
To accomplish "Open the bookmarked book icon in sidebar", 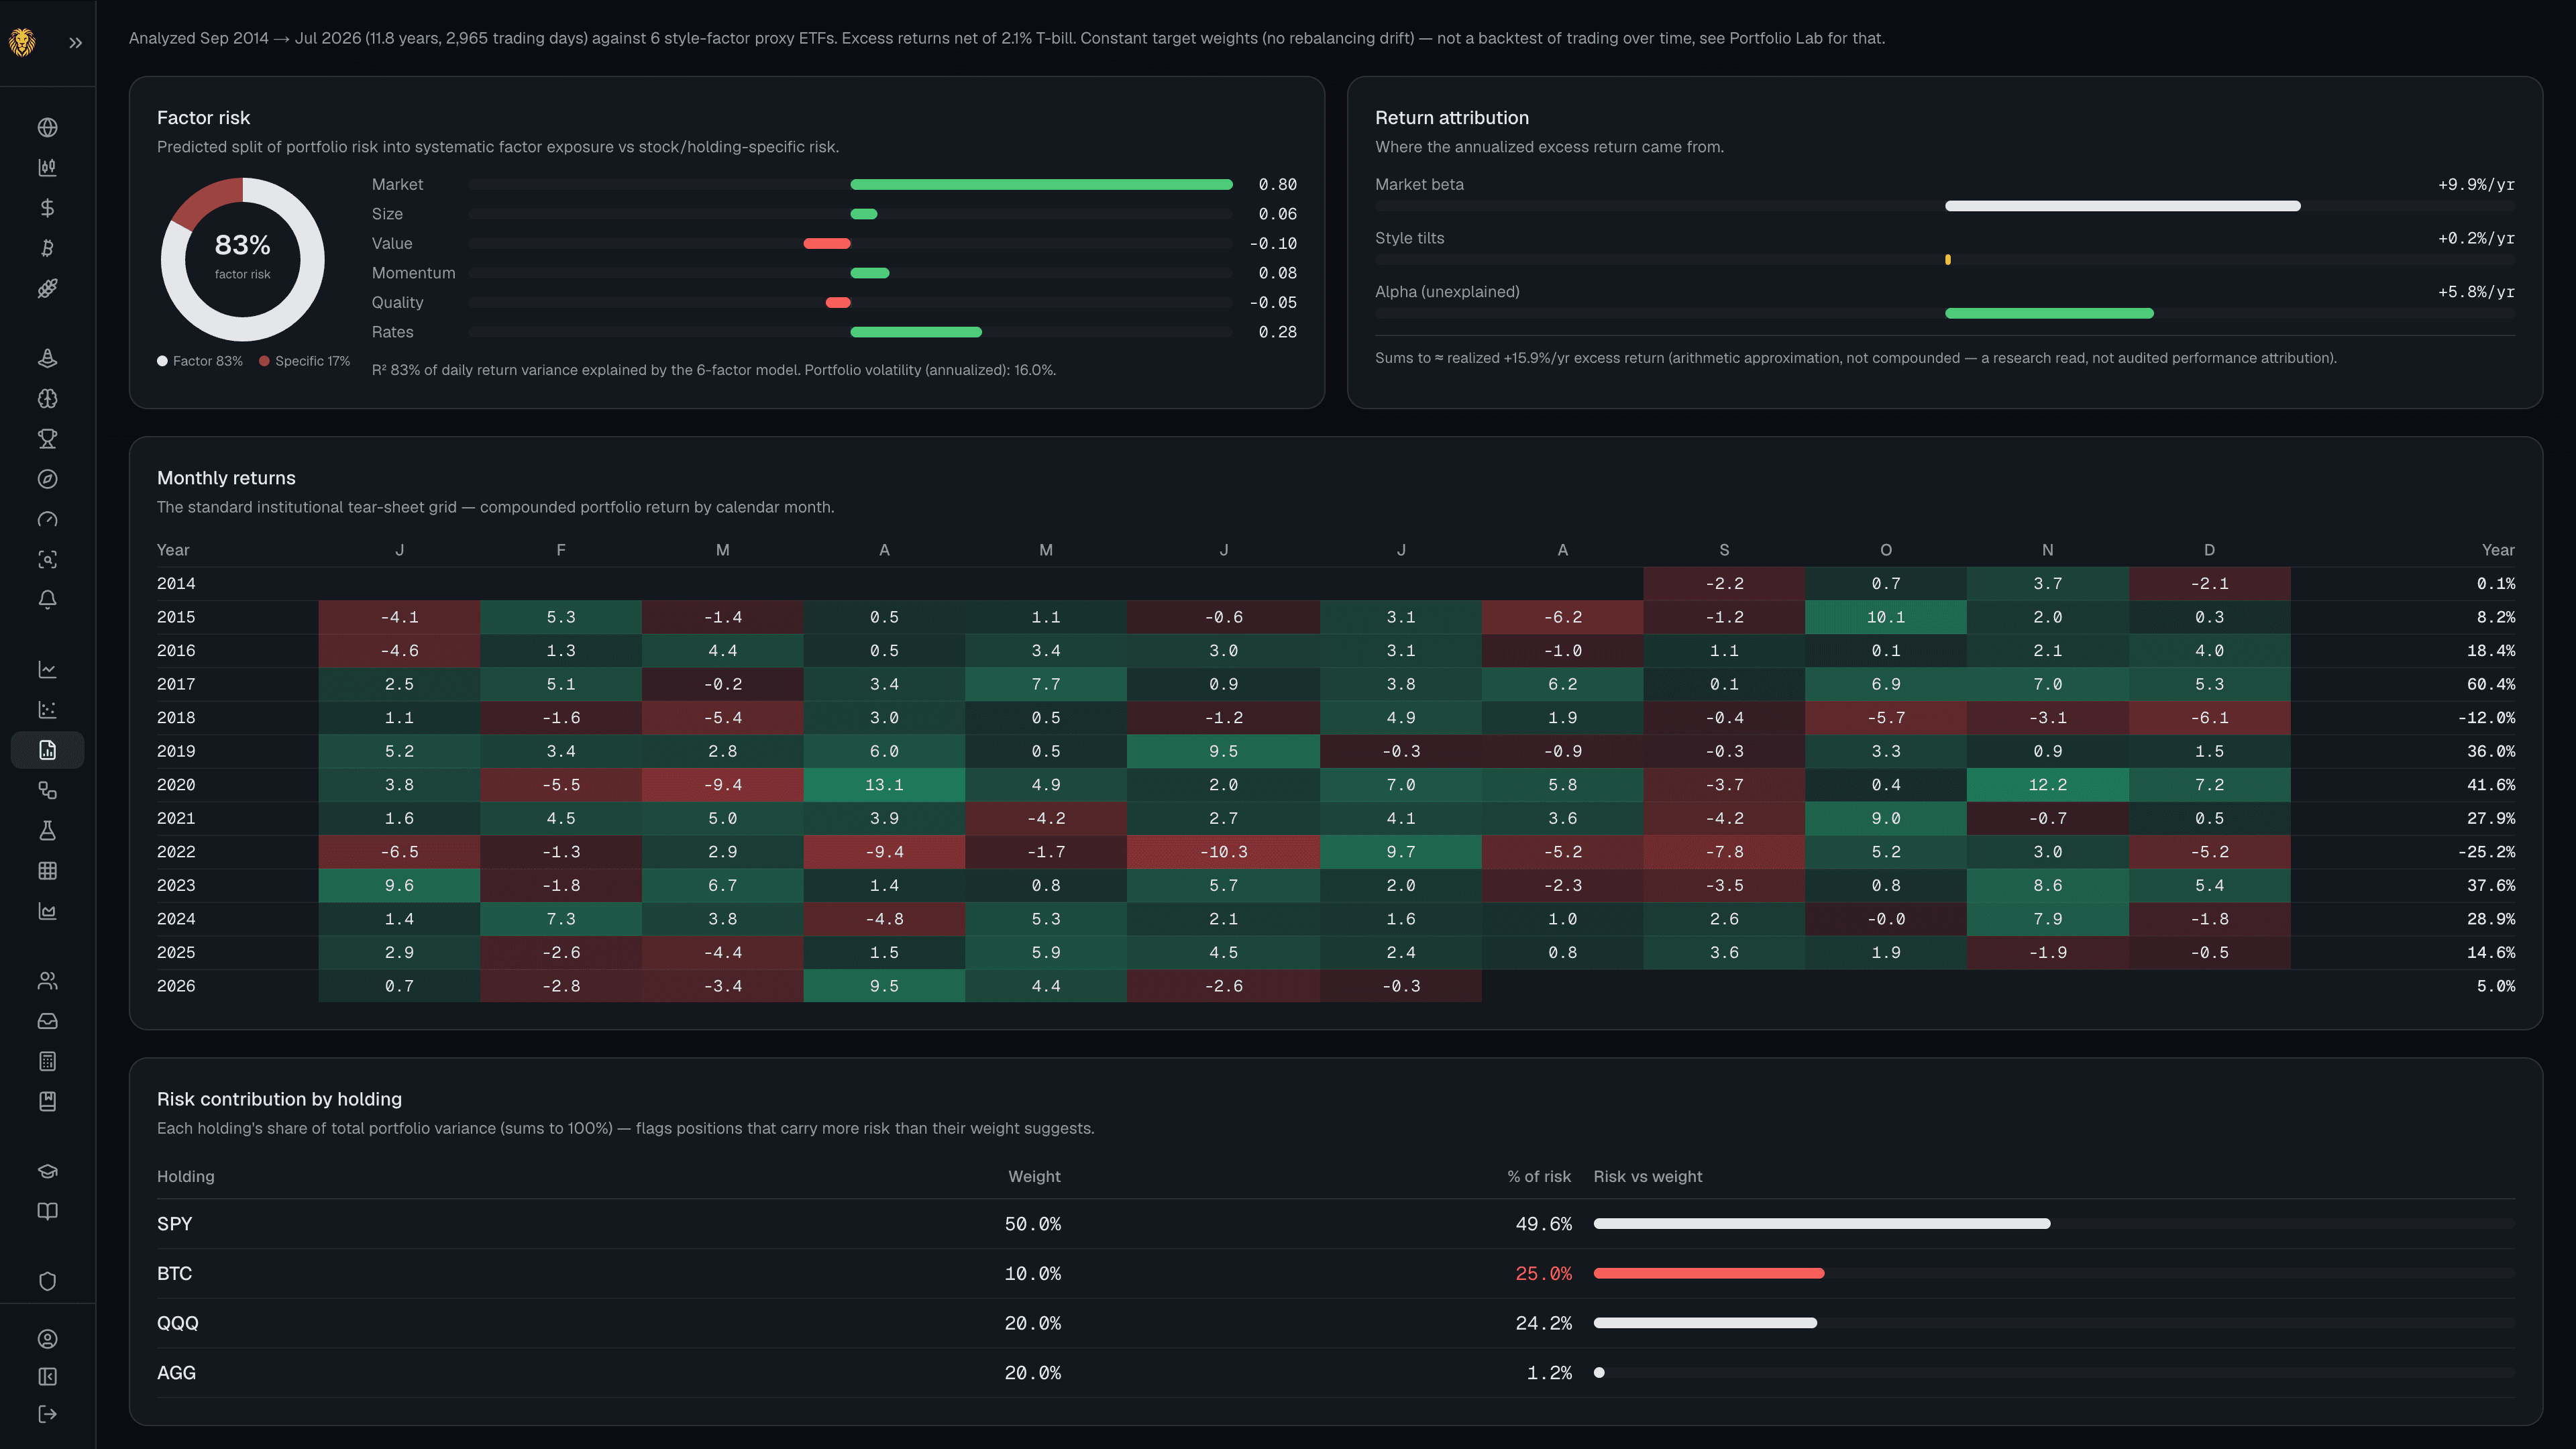I will [x=47, y=1101].
